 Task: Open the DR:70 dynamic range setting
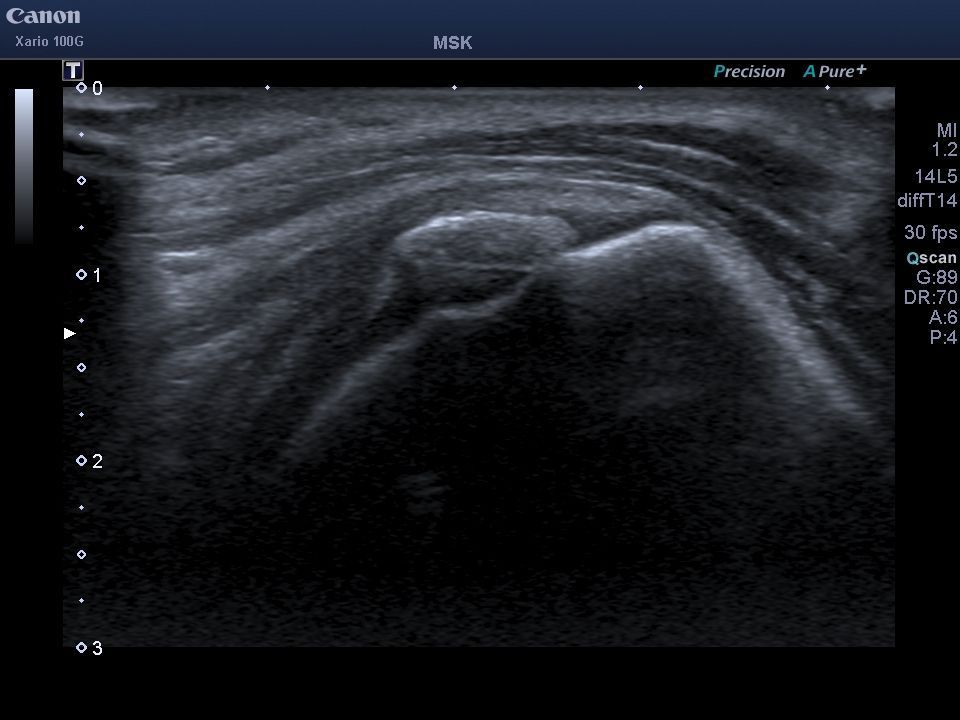930,298
